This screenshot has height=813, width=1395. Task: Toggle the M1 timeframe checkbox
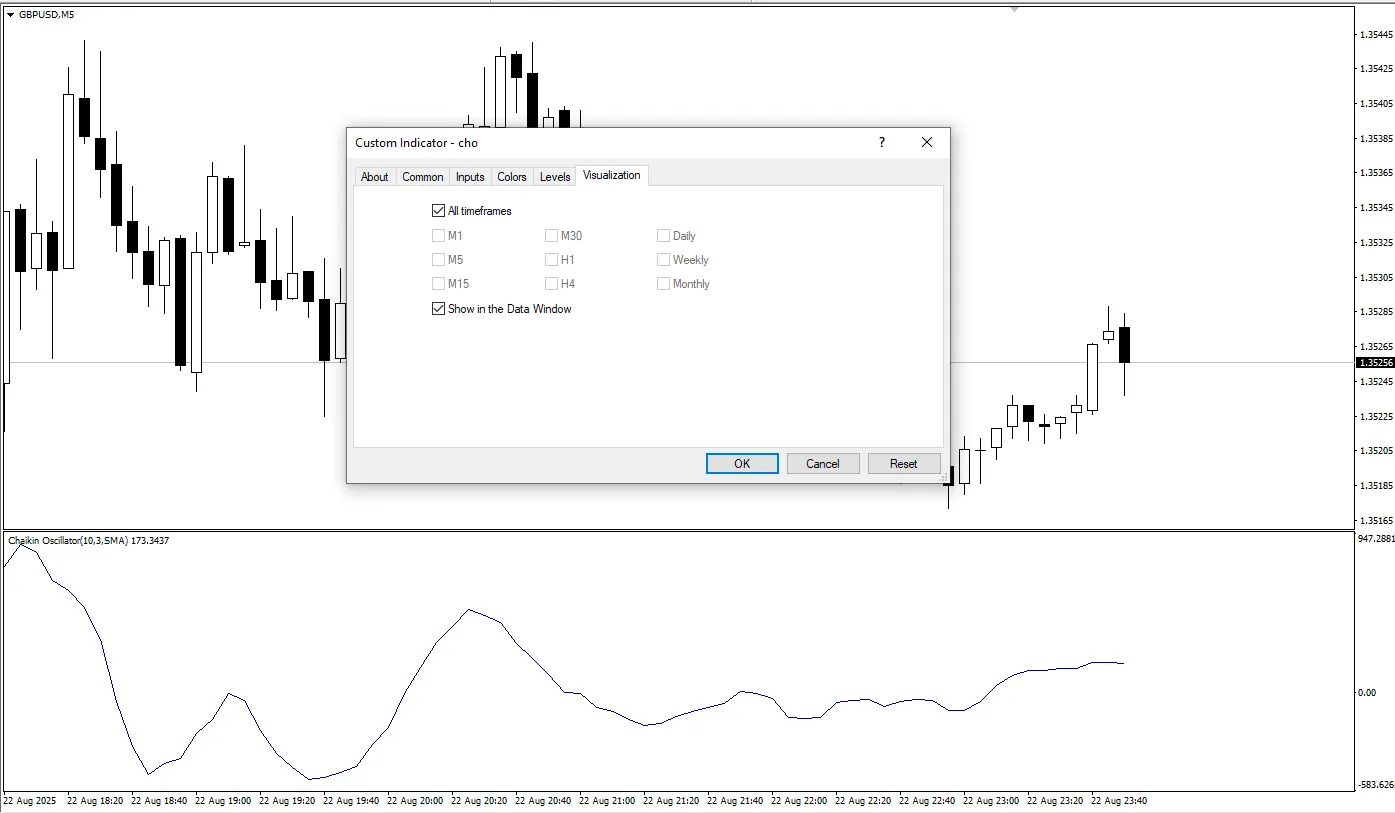(438, 236)
